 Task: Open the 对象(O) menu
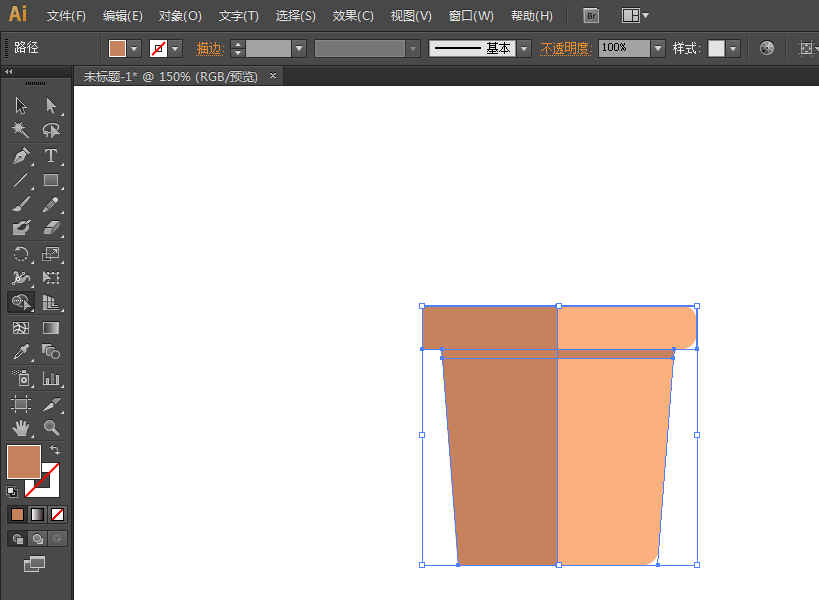[180, 16]
